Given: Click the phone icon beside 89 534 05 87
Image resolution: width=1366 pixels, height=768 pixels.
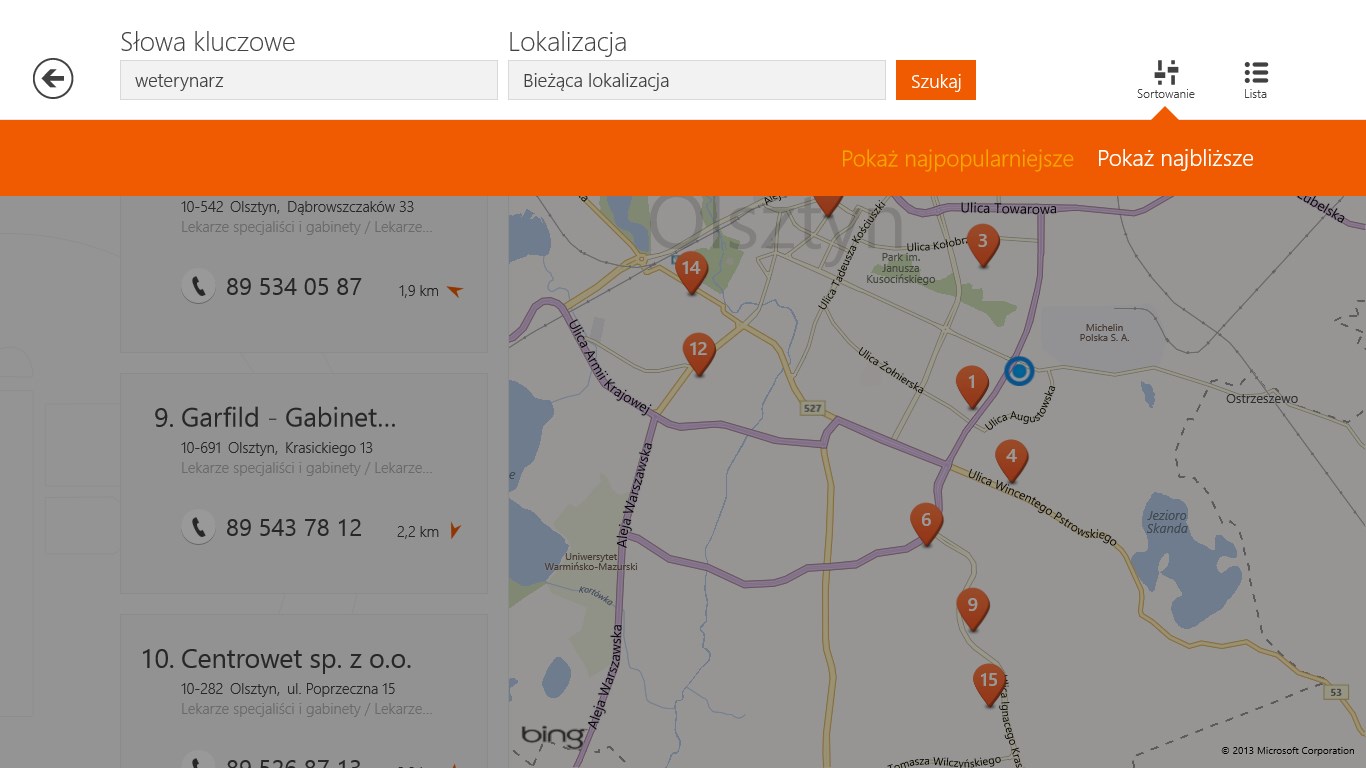Looking at the screenshot, I should tap(199, 286).
